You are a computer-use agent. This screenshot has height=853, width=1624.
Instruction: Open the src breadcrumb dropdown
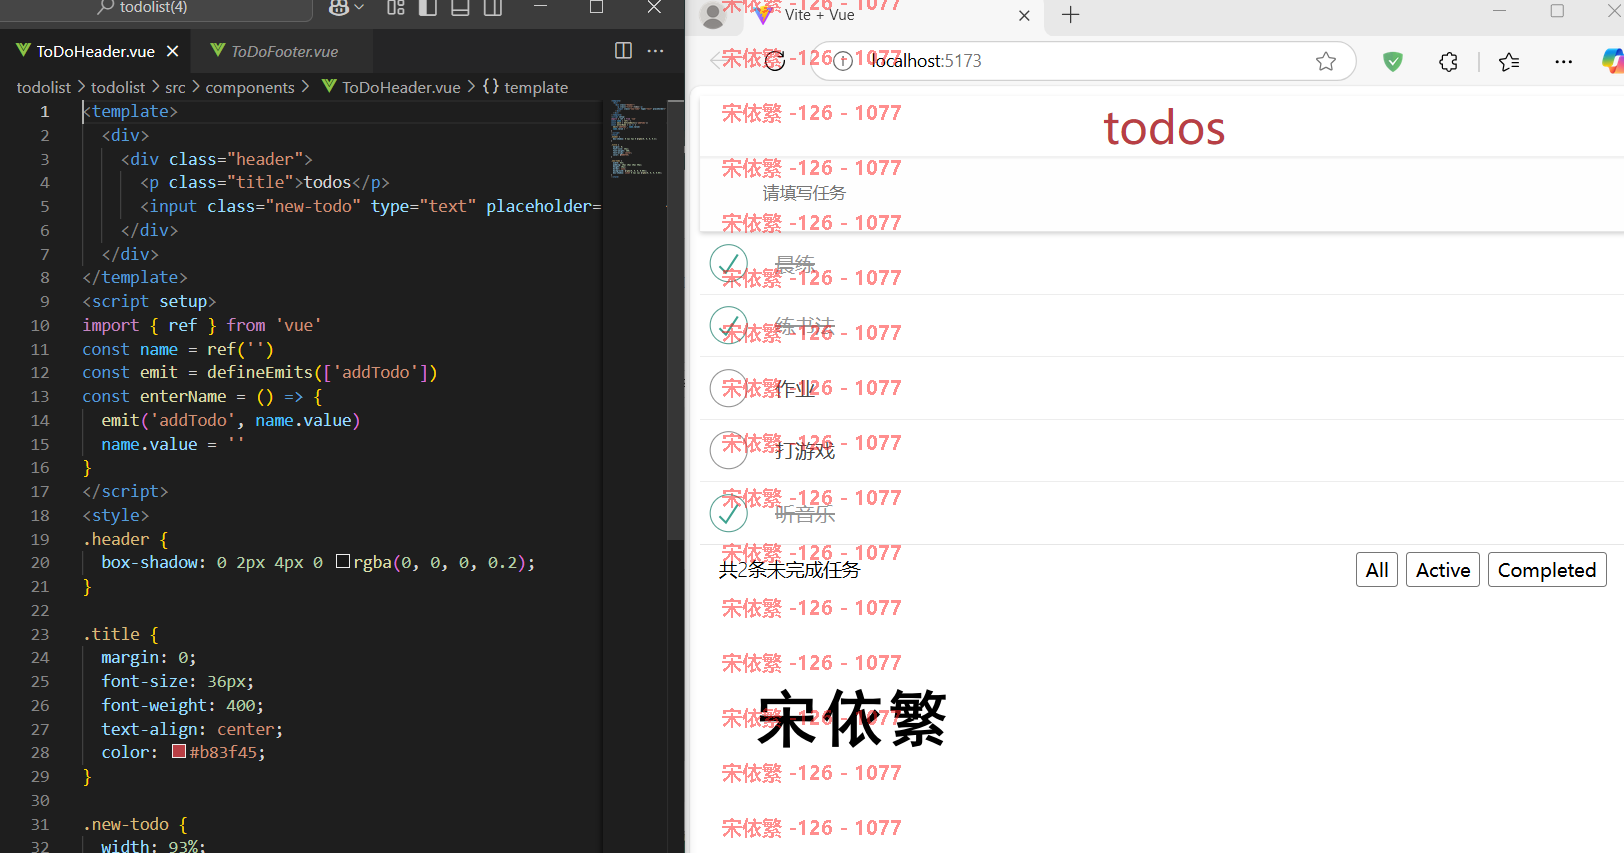176,88
